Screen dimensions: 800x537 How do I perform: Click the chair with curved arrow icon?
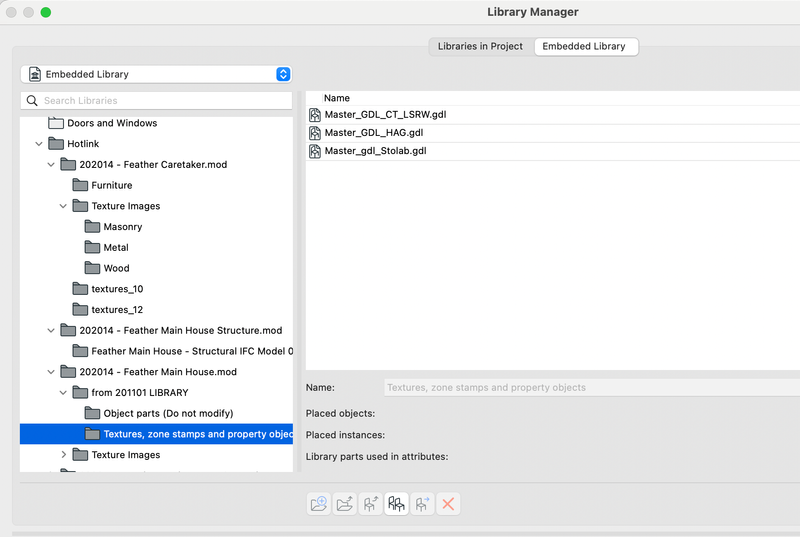(370, 504)
